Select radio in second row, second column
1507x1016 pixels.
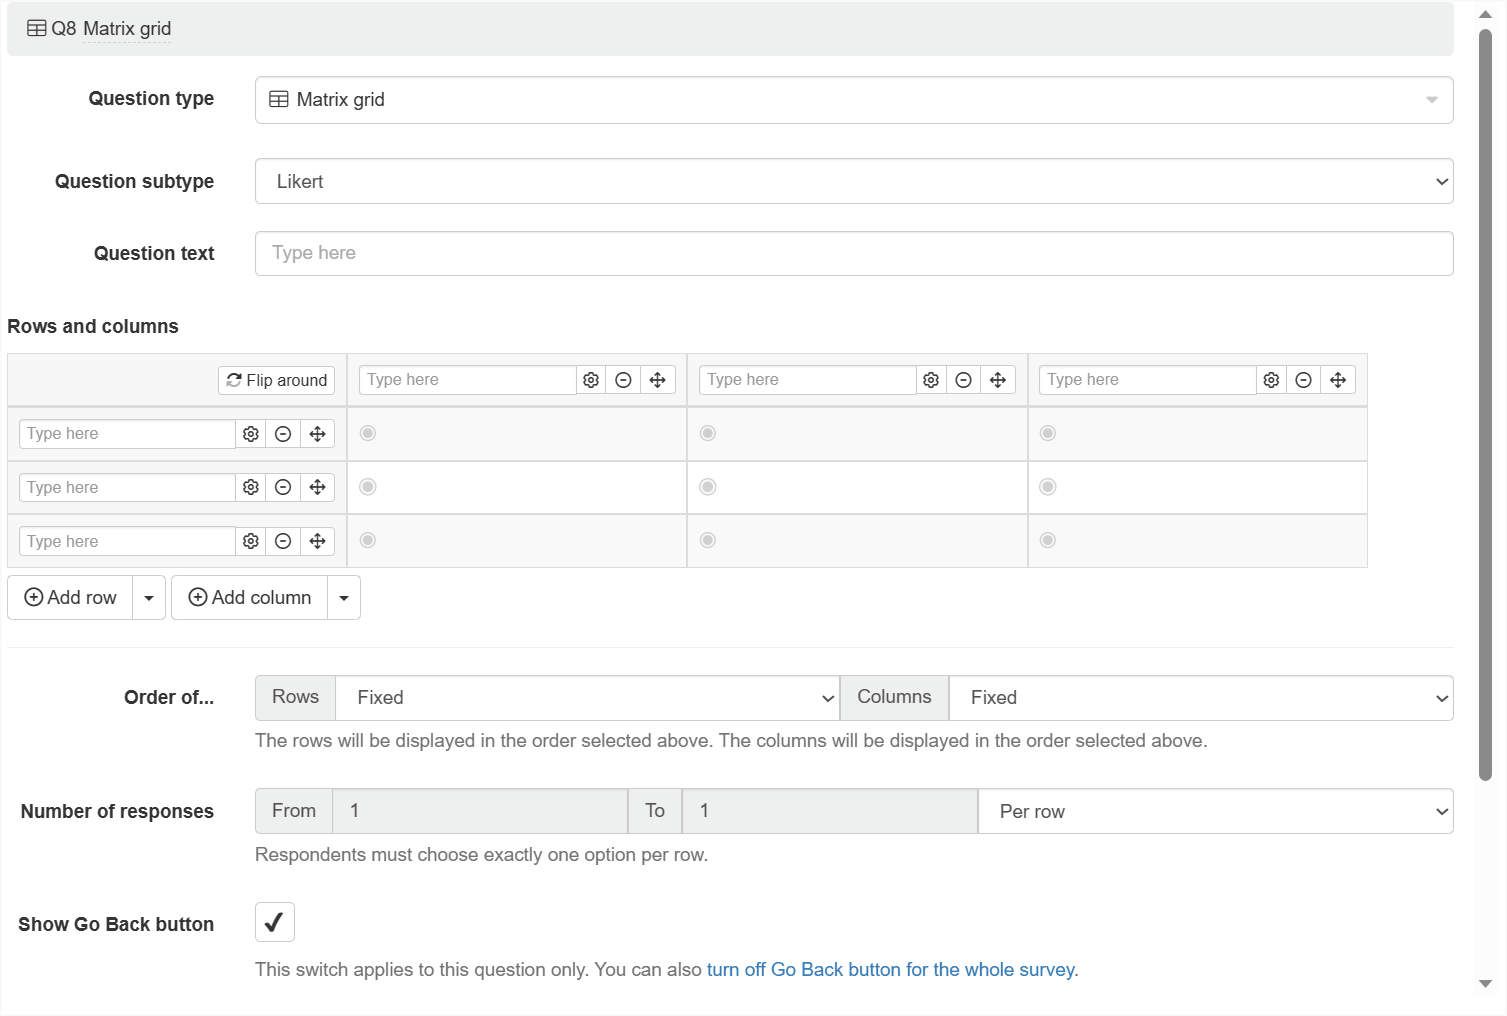coord(708,487)
